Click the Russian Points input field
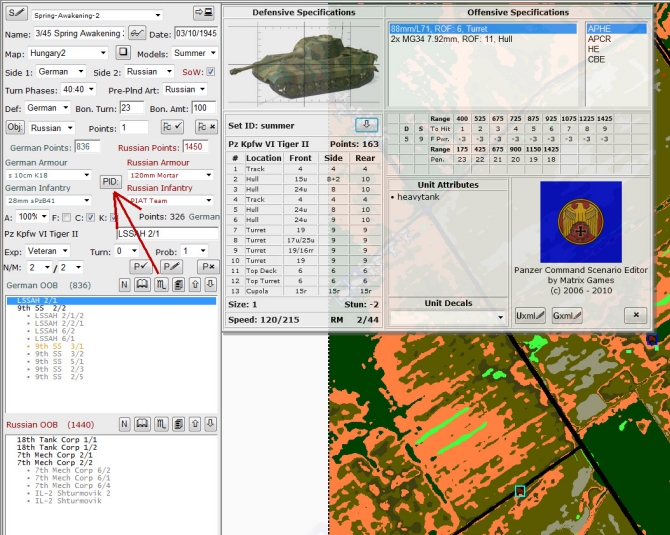Image resolution: width=670 pixels, height=535 pixels. pos(194,147)
